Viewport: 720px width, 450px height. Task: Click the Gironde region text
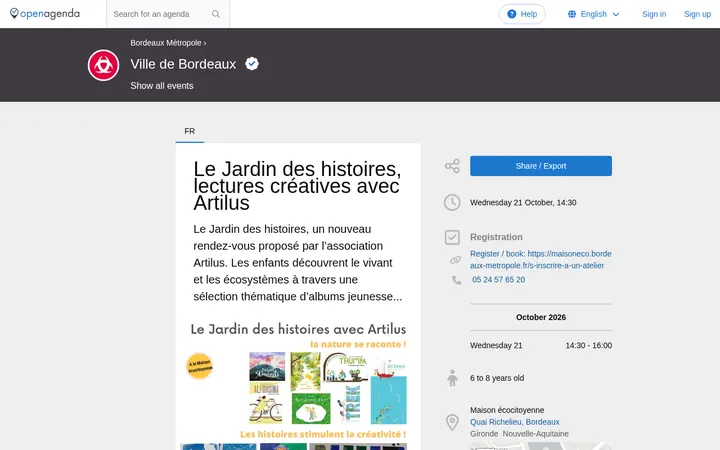484,434
